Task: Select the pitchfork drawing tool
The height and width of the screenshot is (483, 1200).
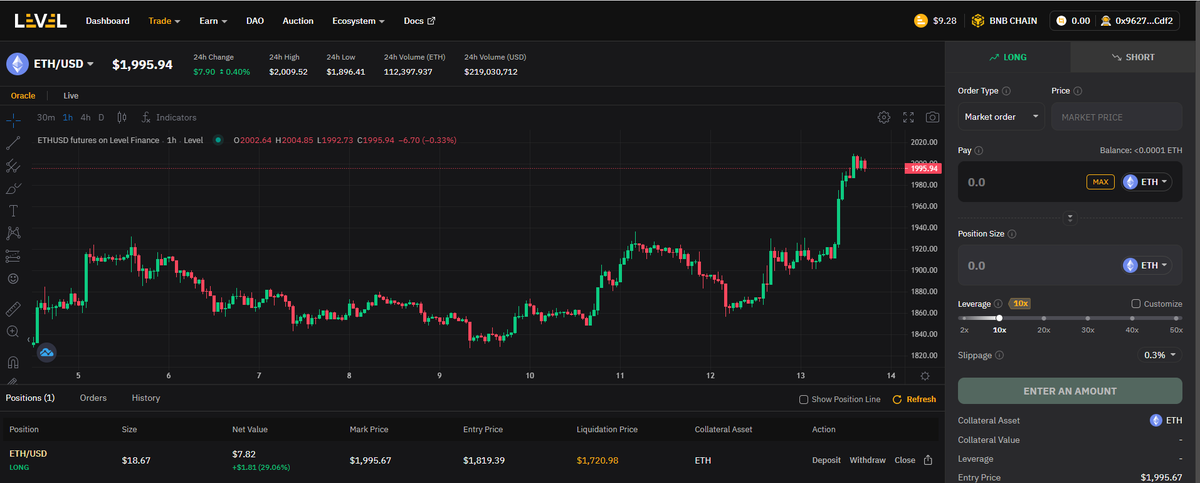Action: (13, 165)
